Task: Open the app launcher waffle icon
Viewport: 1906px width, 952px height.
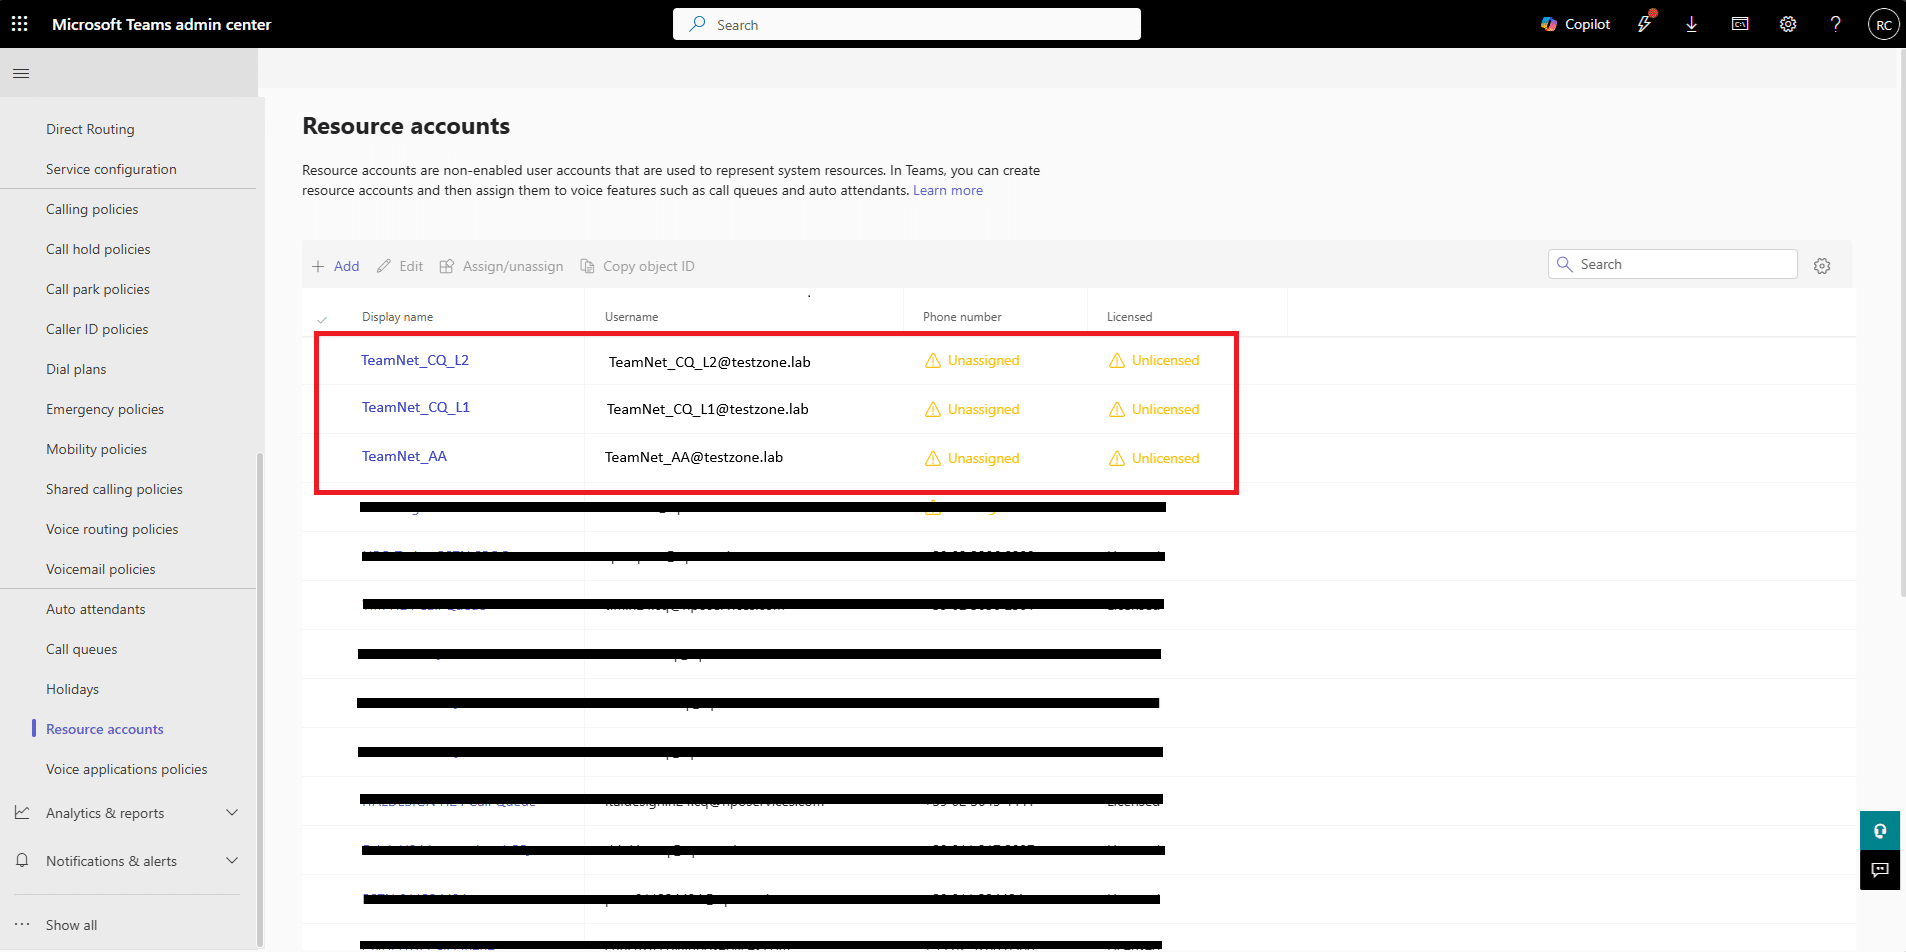Action: pyautogui.click(x=20, y=24)
